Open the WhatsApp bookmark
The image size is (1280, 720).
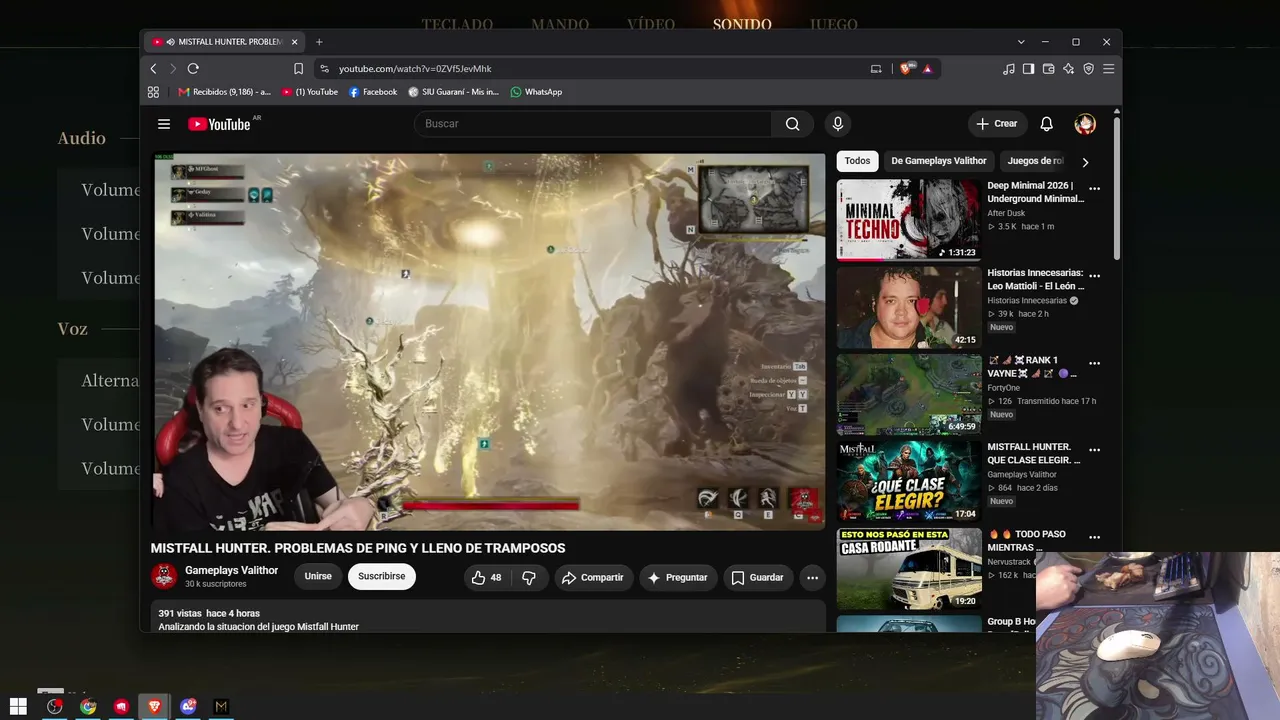point(536,92)
